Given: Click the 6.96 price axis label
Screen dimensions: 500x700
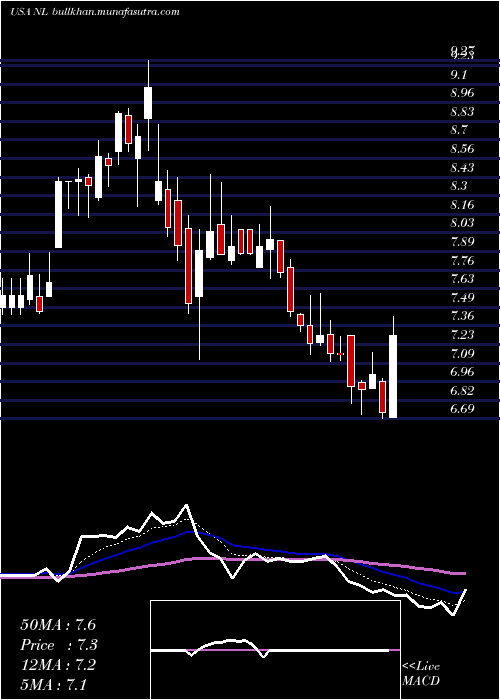Looking at the screenshot, I should pyautogui.click(x=462, y=371).
